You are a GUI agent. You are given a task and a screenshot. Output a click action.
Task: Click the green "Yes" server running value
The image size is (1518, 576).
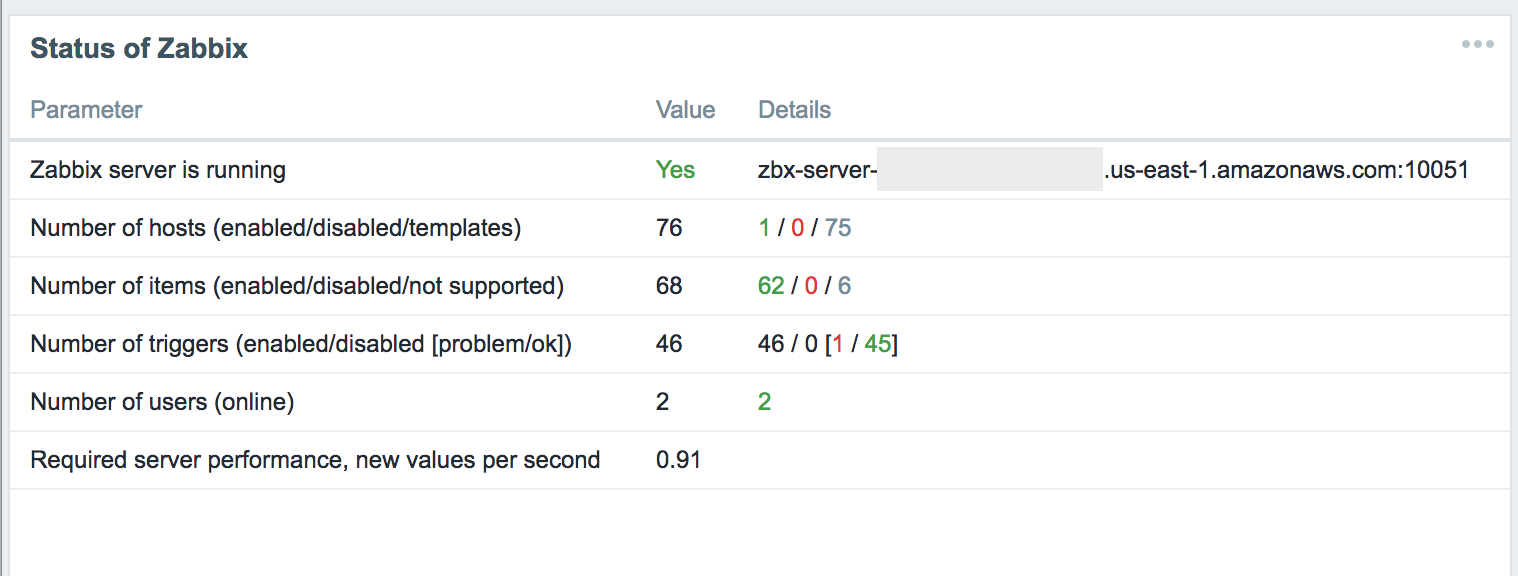pyautogui.click(x=675, y=170)
